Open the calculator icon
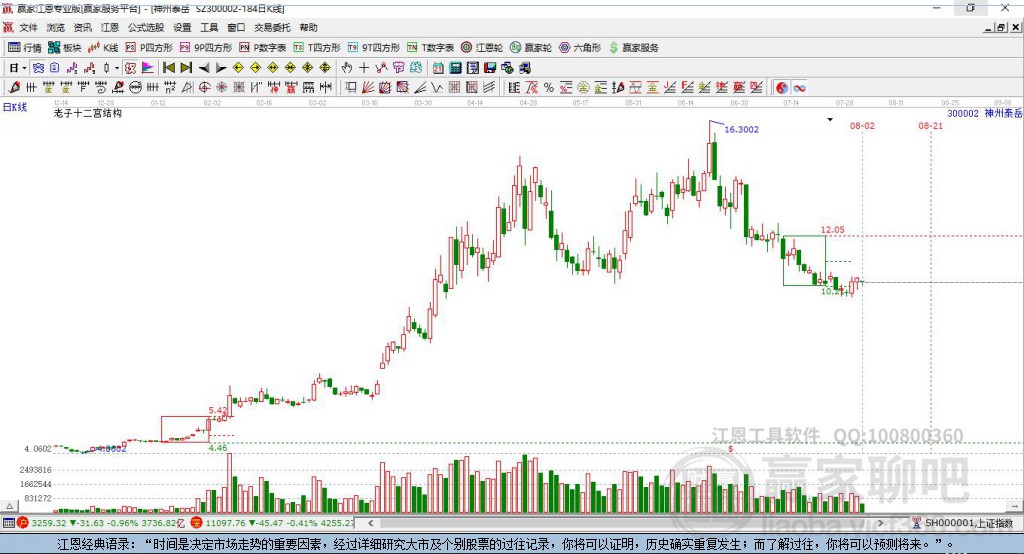 455,68
